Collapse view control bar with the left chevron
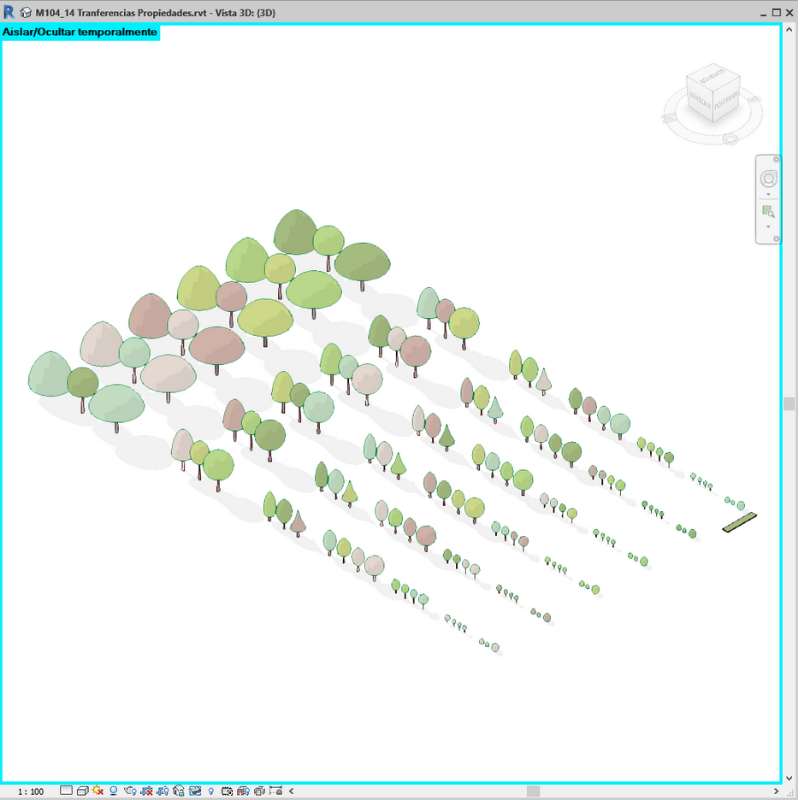The image size is (800, 800). coord(290,791)
